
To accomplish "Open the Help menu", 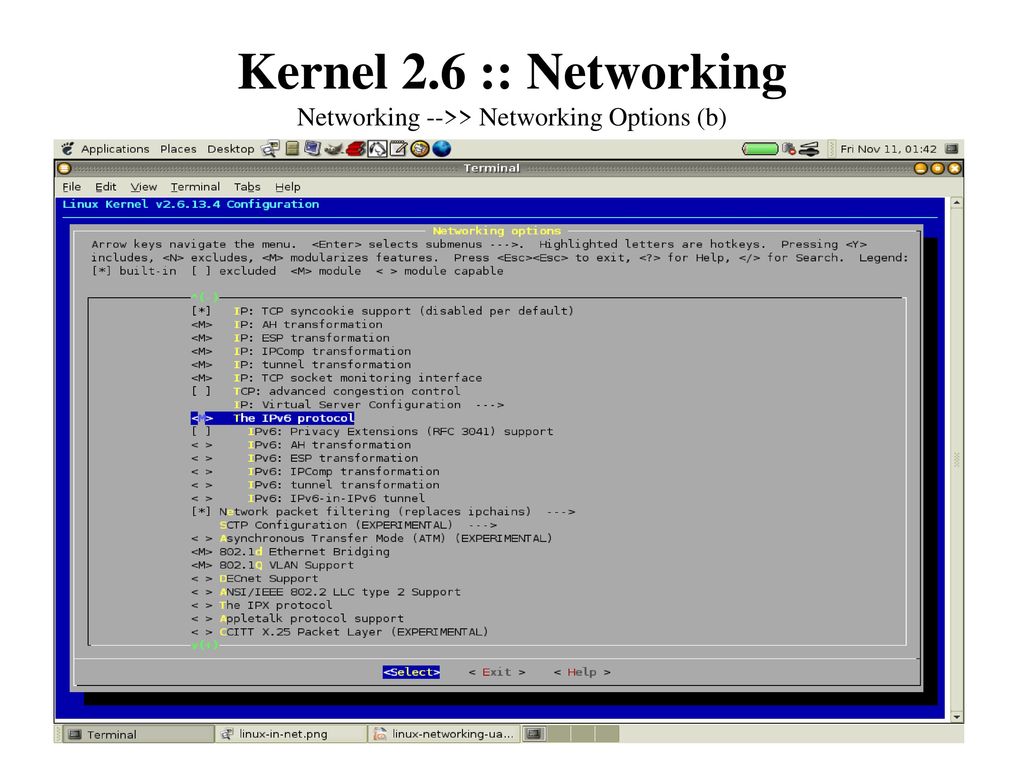I will pyautogui.click(x=287, y=187).
